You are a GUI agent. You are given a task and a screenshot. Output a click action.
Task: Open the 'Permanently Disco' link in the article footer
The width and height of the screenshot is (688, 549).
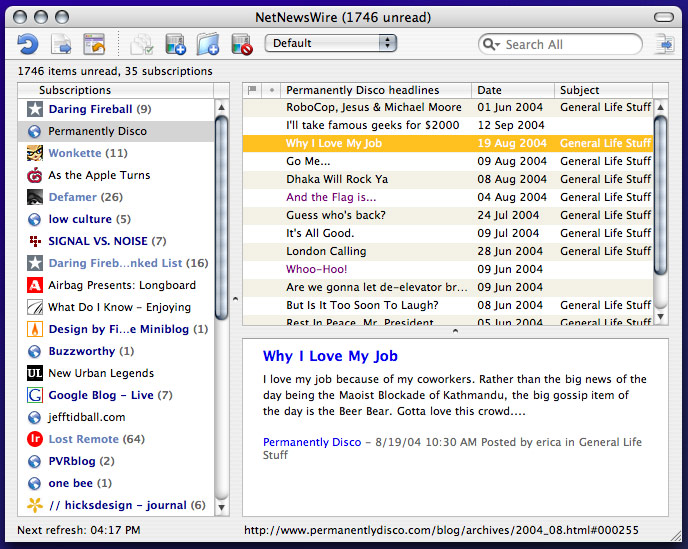pyautogui.click(x=312, y=442)
